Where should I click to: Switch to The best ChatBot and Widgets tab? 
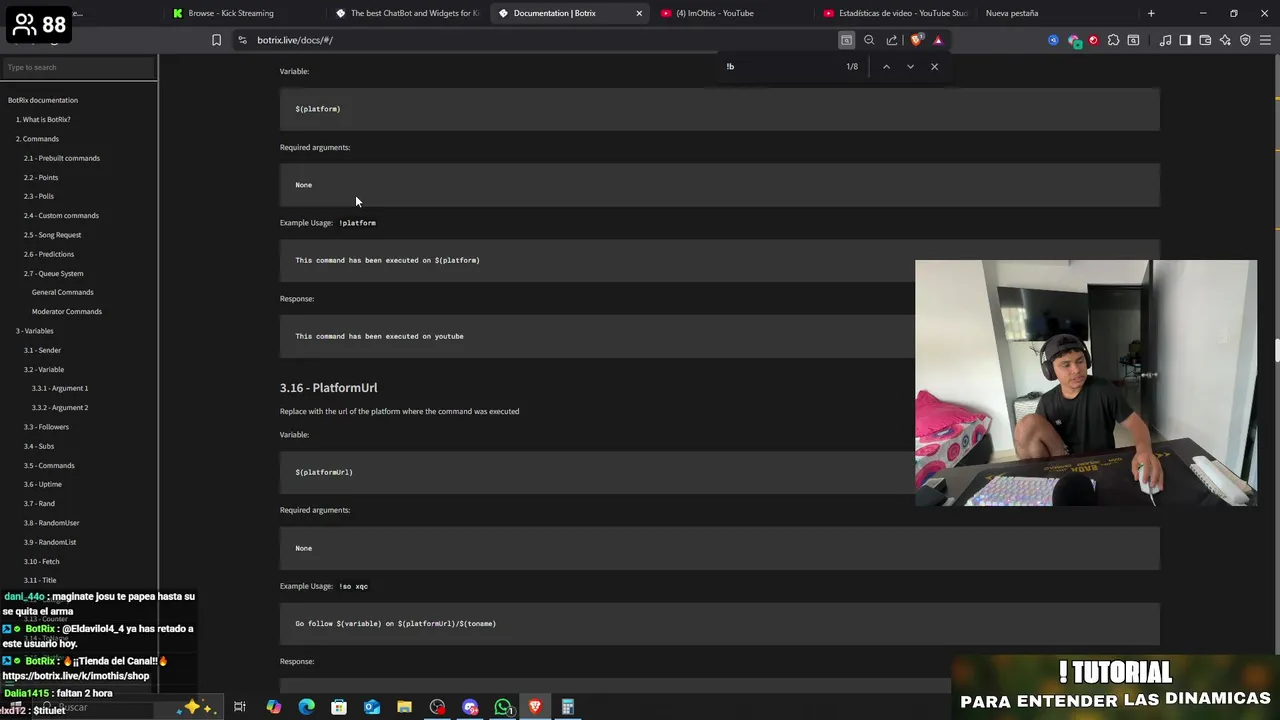coord(407,13)
